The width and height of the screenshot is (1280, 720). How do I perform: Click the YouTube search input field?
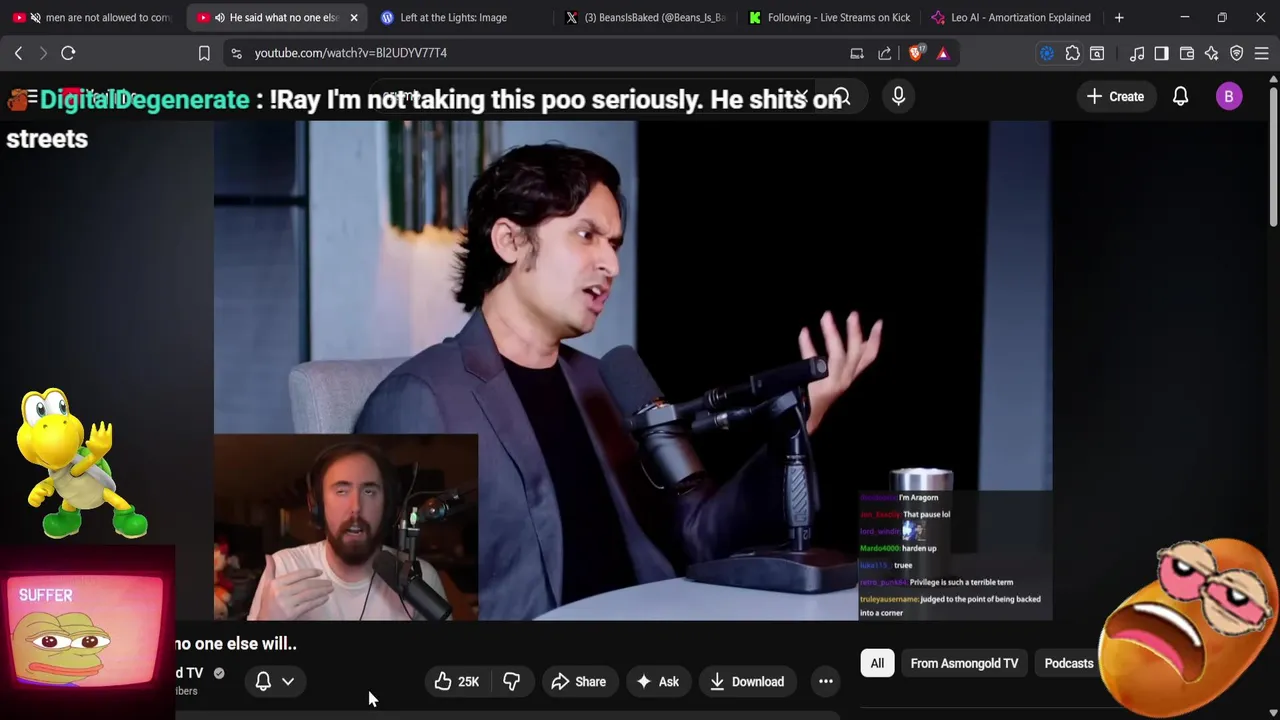coord(590,96)
